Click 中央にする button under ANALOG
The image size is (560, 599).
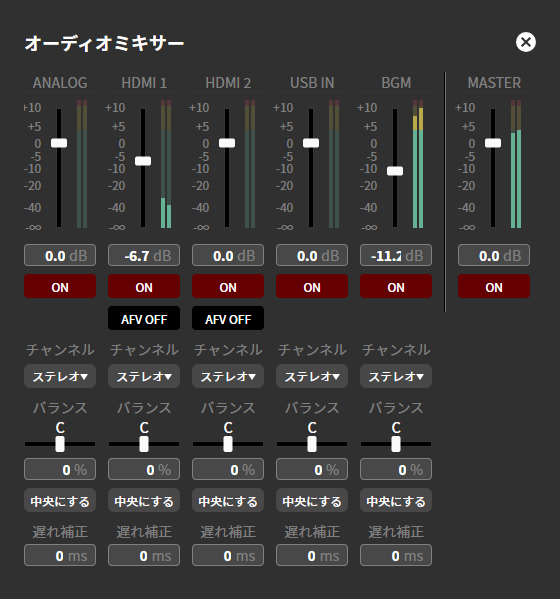pos(60,500)
